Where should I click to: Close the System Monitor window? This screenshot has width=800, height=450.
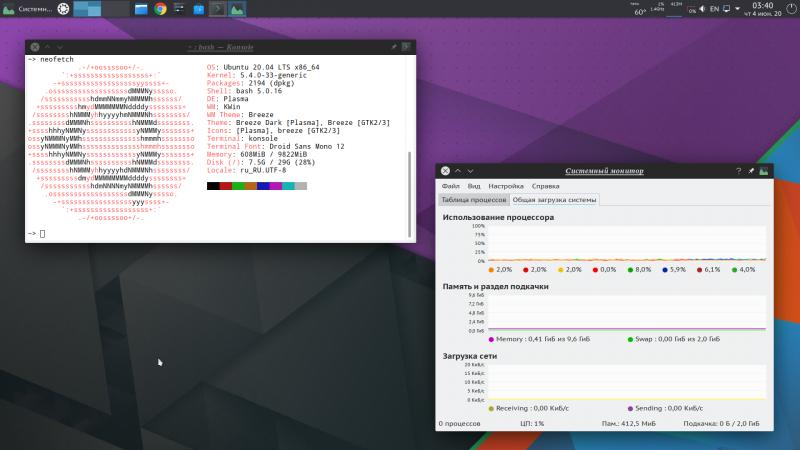point(445,171)
